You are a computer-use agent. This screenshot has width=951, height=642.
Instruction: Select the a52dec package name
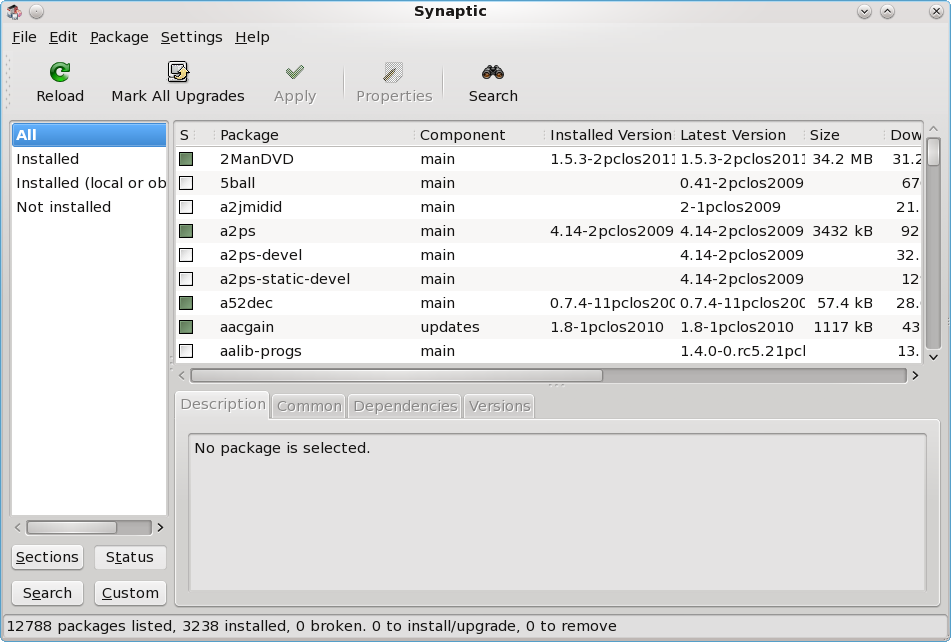pyautogui.click(x=246, y=303)
